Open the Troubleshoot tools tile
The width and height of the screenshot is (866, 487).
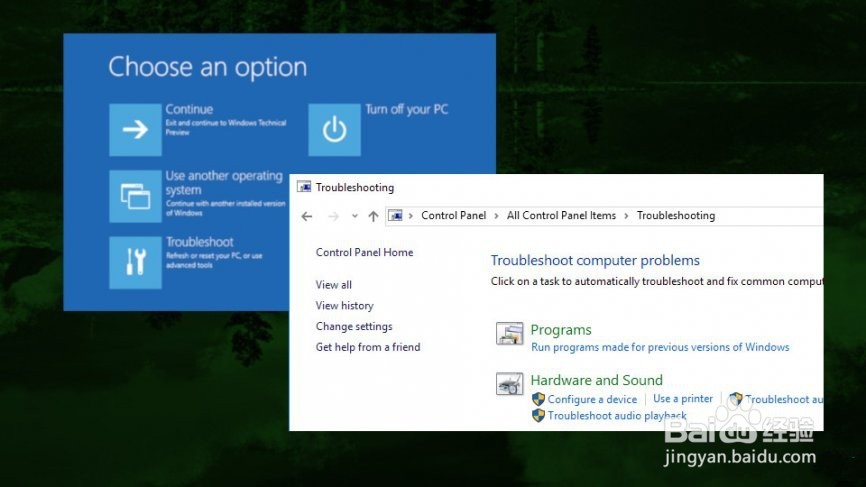click(135, 262)
